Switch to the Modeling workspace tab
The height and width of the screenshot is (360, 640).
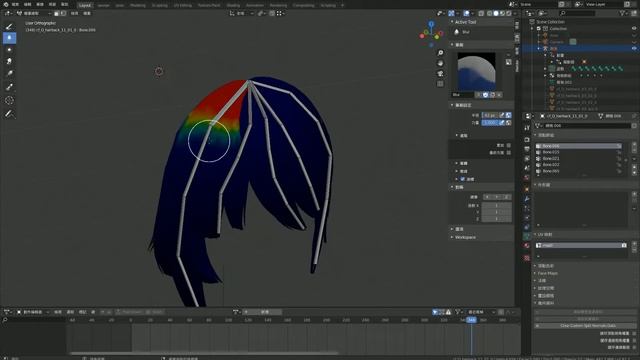[138, 5]
